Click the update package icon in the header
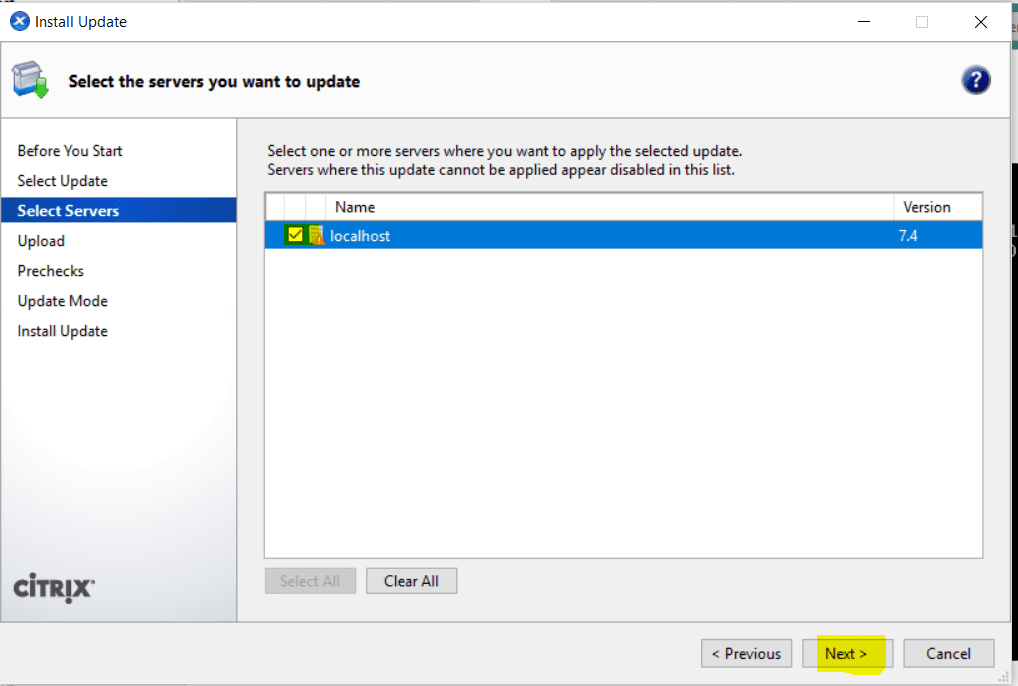 pos(29,79)
